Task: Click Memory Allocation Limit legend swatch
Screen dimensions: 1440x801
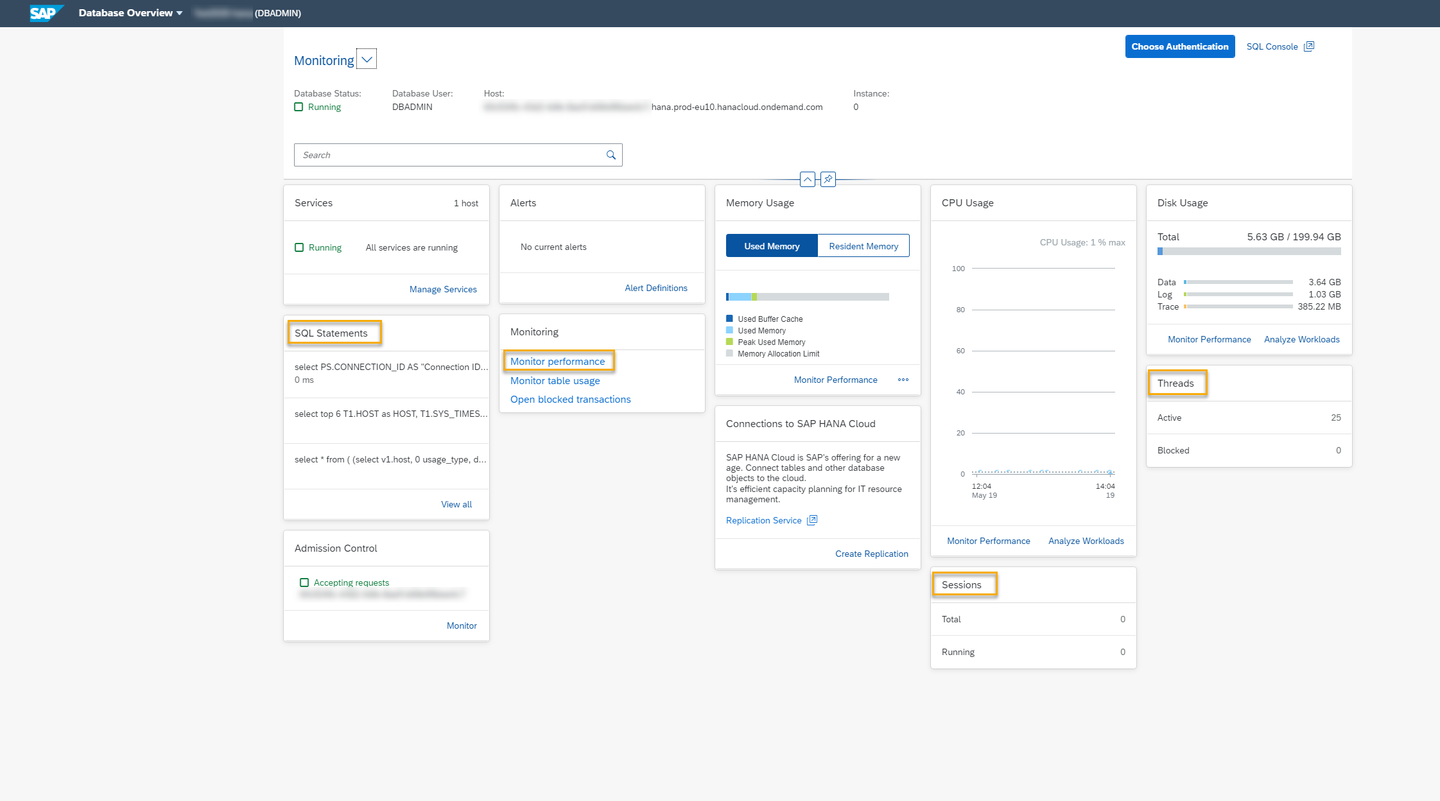Action: [730, 354]
